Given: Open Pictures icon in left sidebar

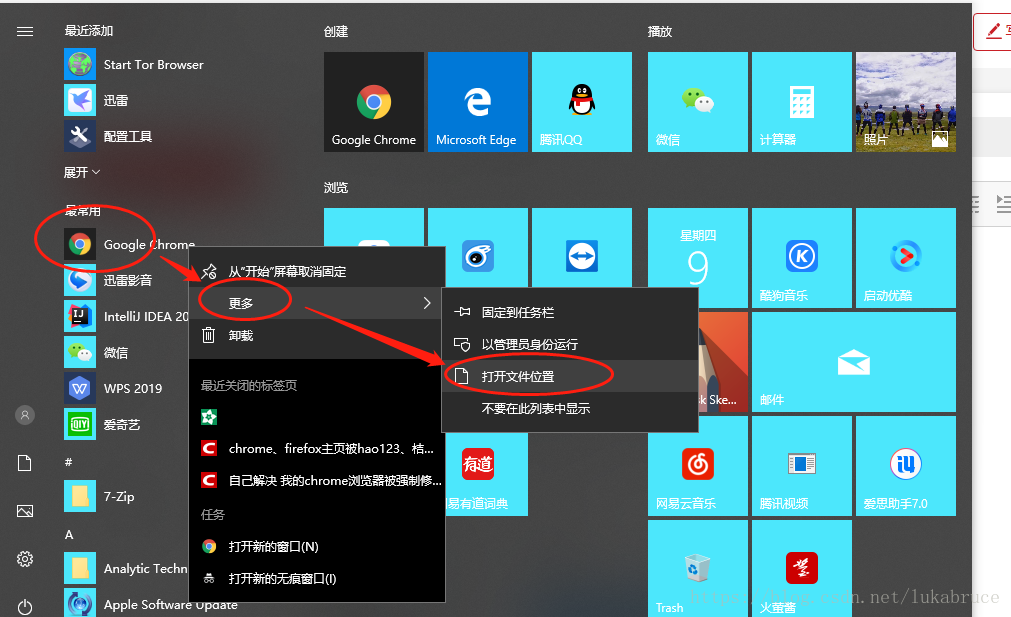Looking at the screenshot, I should coord(25,511).
